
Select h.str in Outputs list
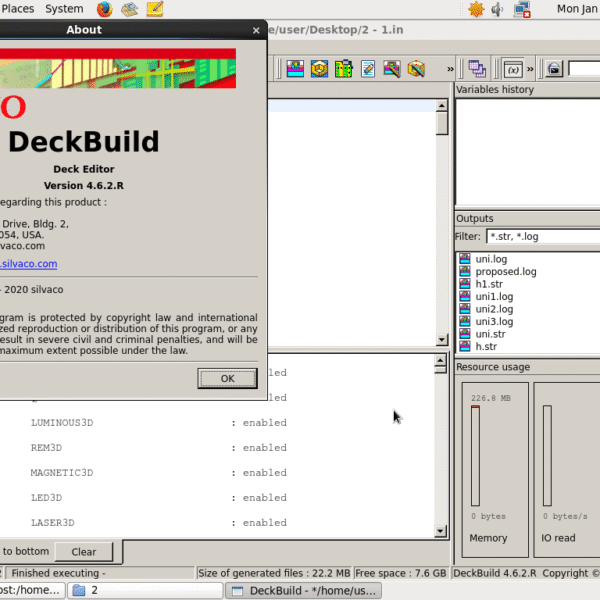pos(486,346)
